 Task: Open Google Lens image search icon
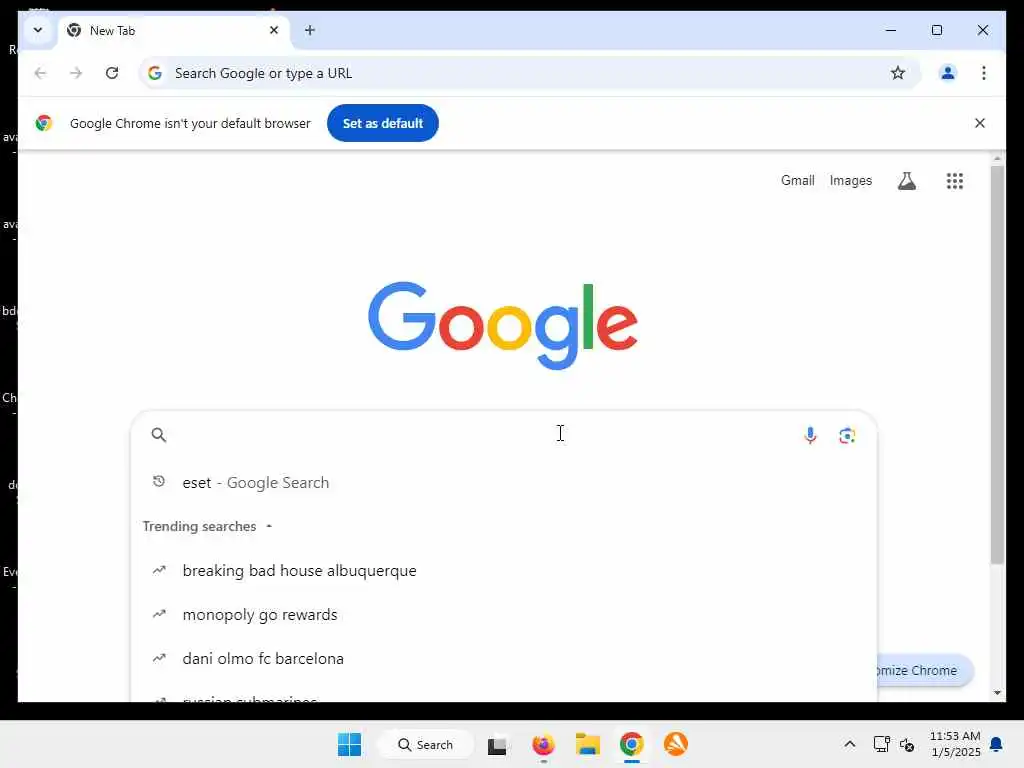847,436
